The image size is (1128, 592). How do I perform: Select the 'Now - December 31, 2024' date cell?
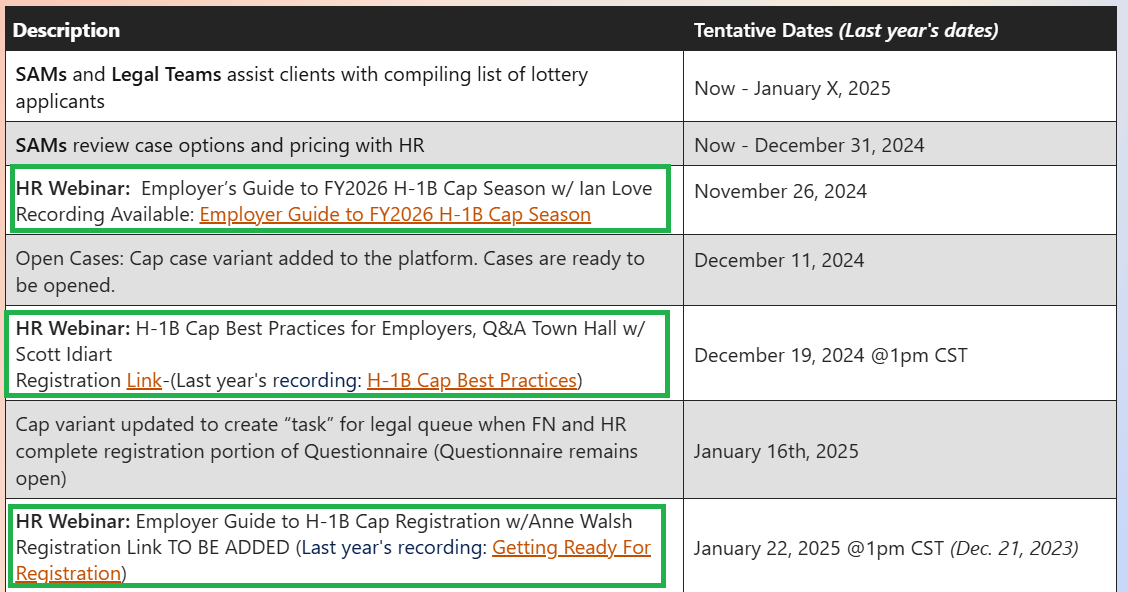pos(900,145)
